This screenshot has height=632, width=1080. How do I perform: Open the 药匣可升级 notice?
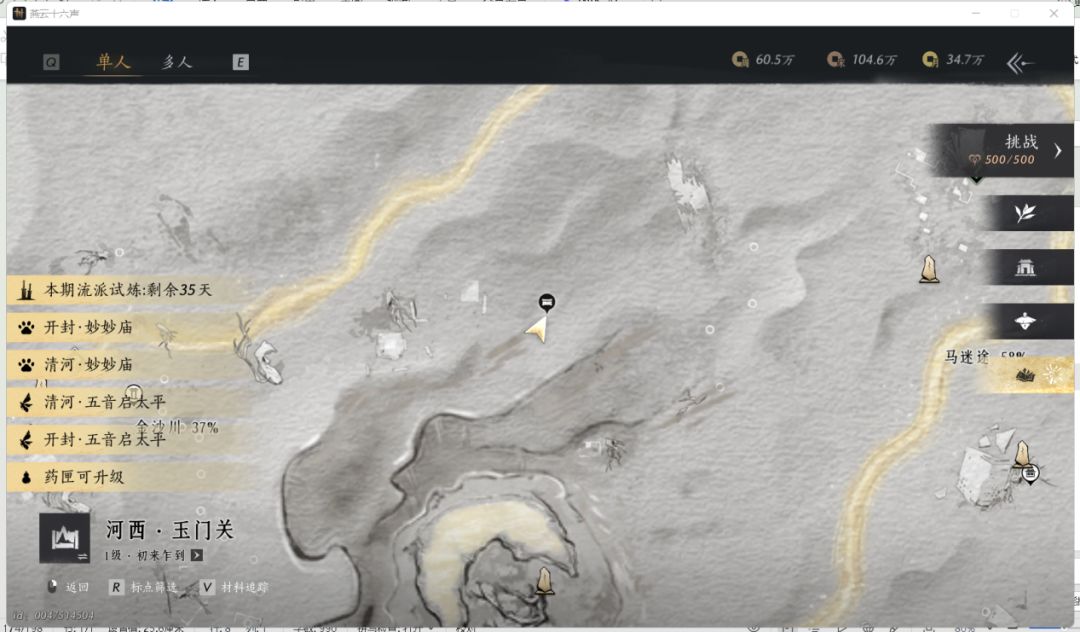129,476
